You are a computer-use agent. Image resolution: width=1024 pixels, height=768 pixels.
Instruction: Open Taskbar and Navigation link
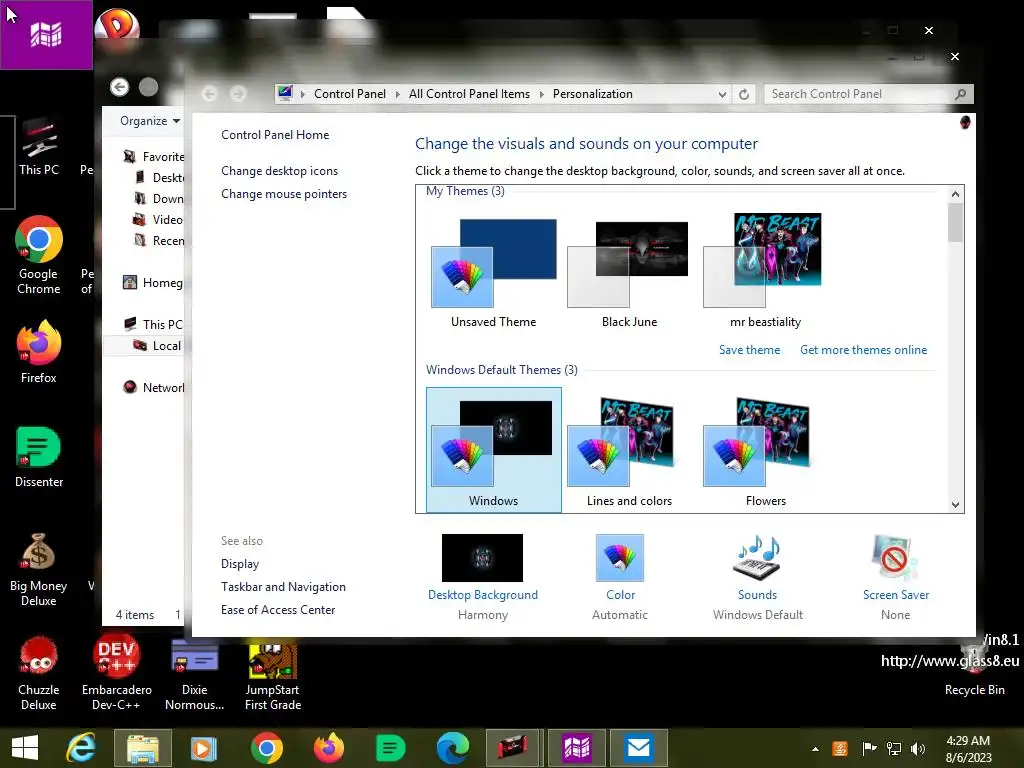pos(283,586)
